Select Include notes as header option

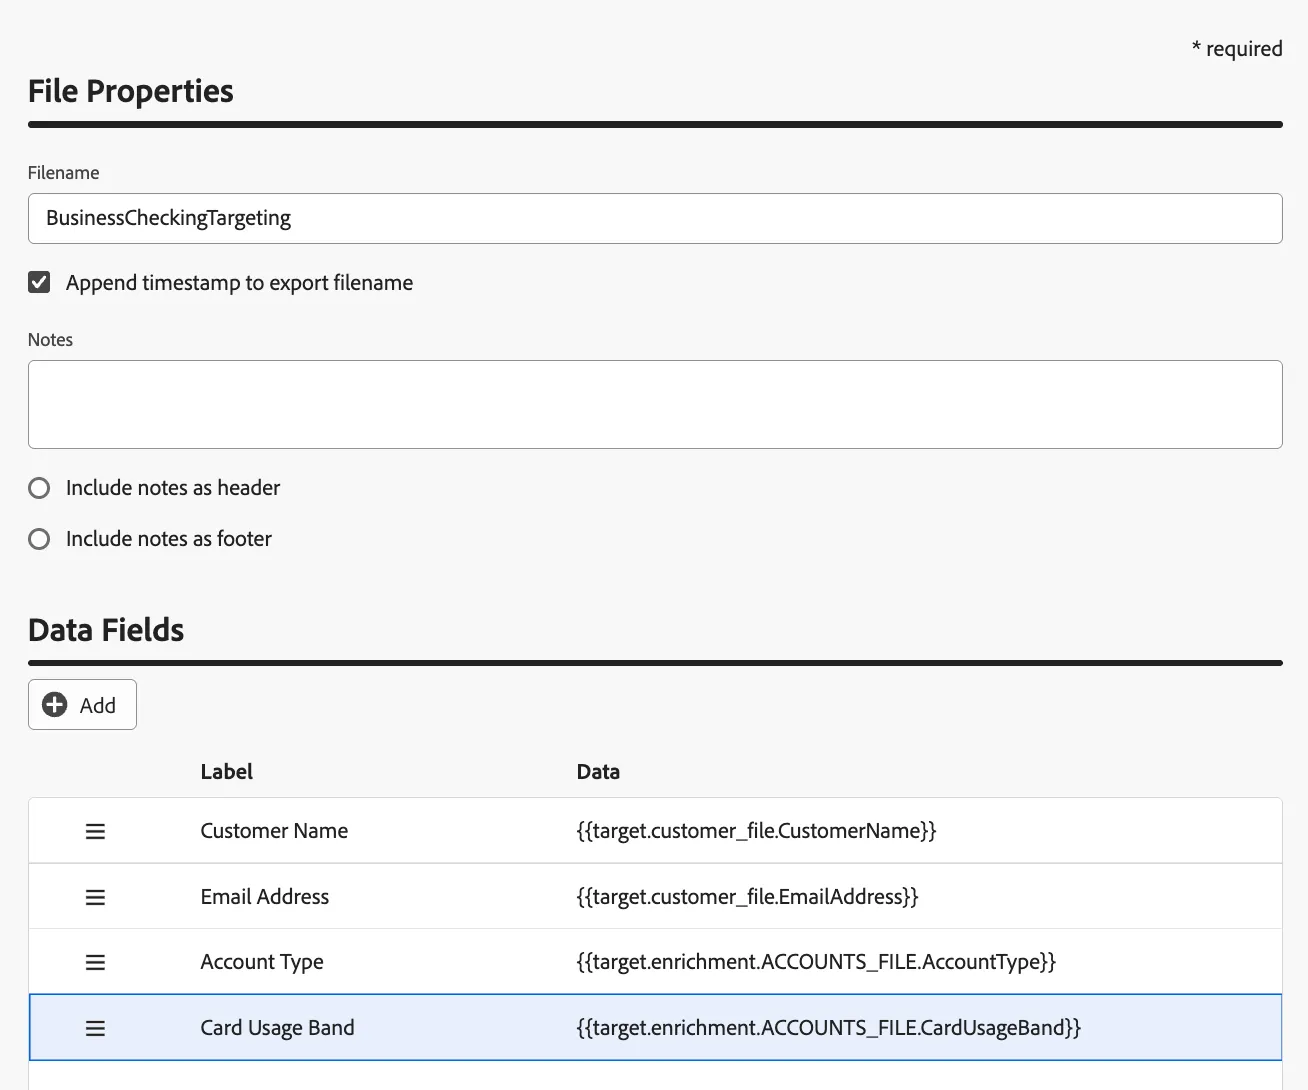tap(39, 488)
